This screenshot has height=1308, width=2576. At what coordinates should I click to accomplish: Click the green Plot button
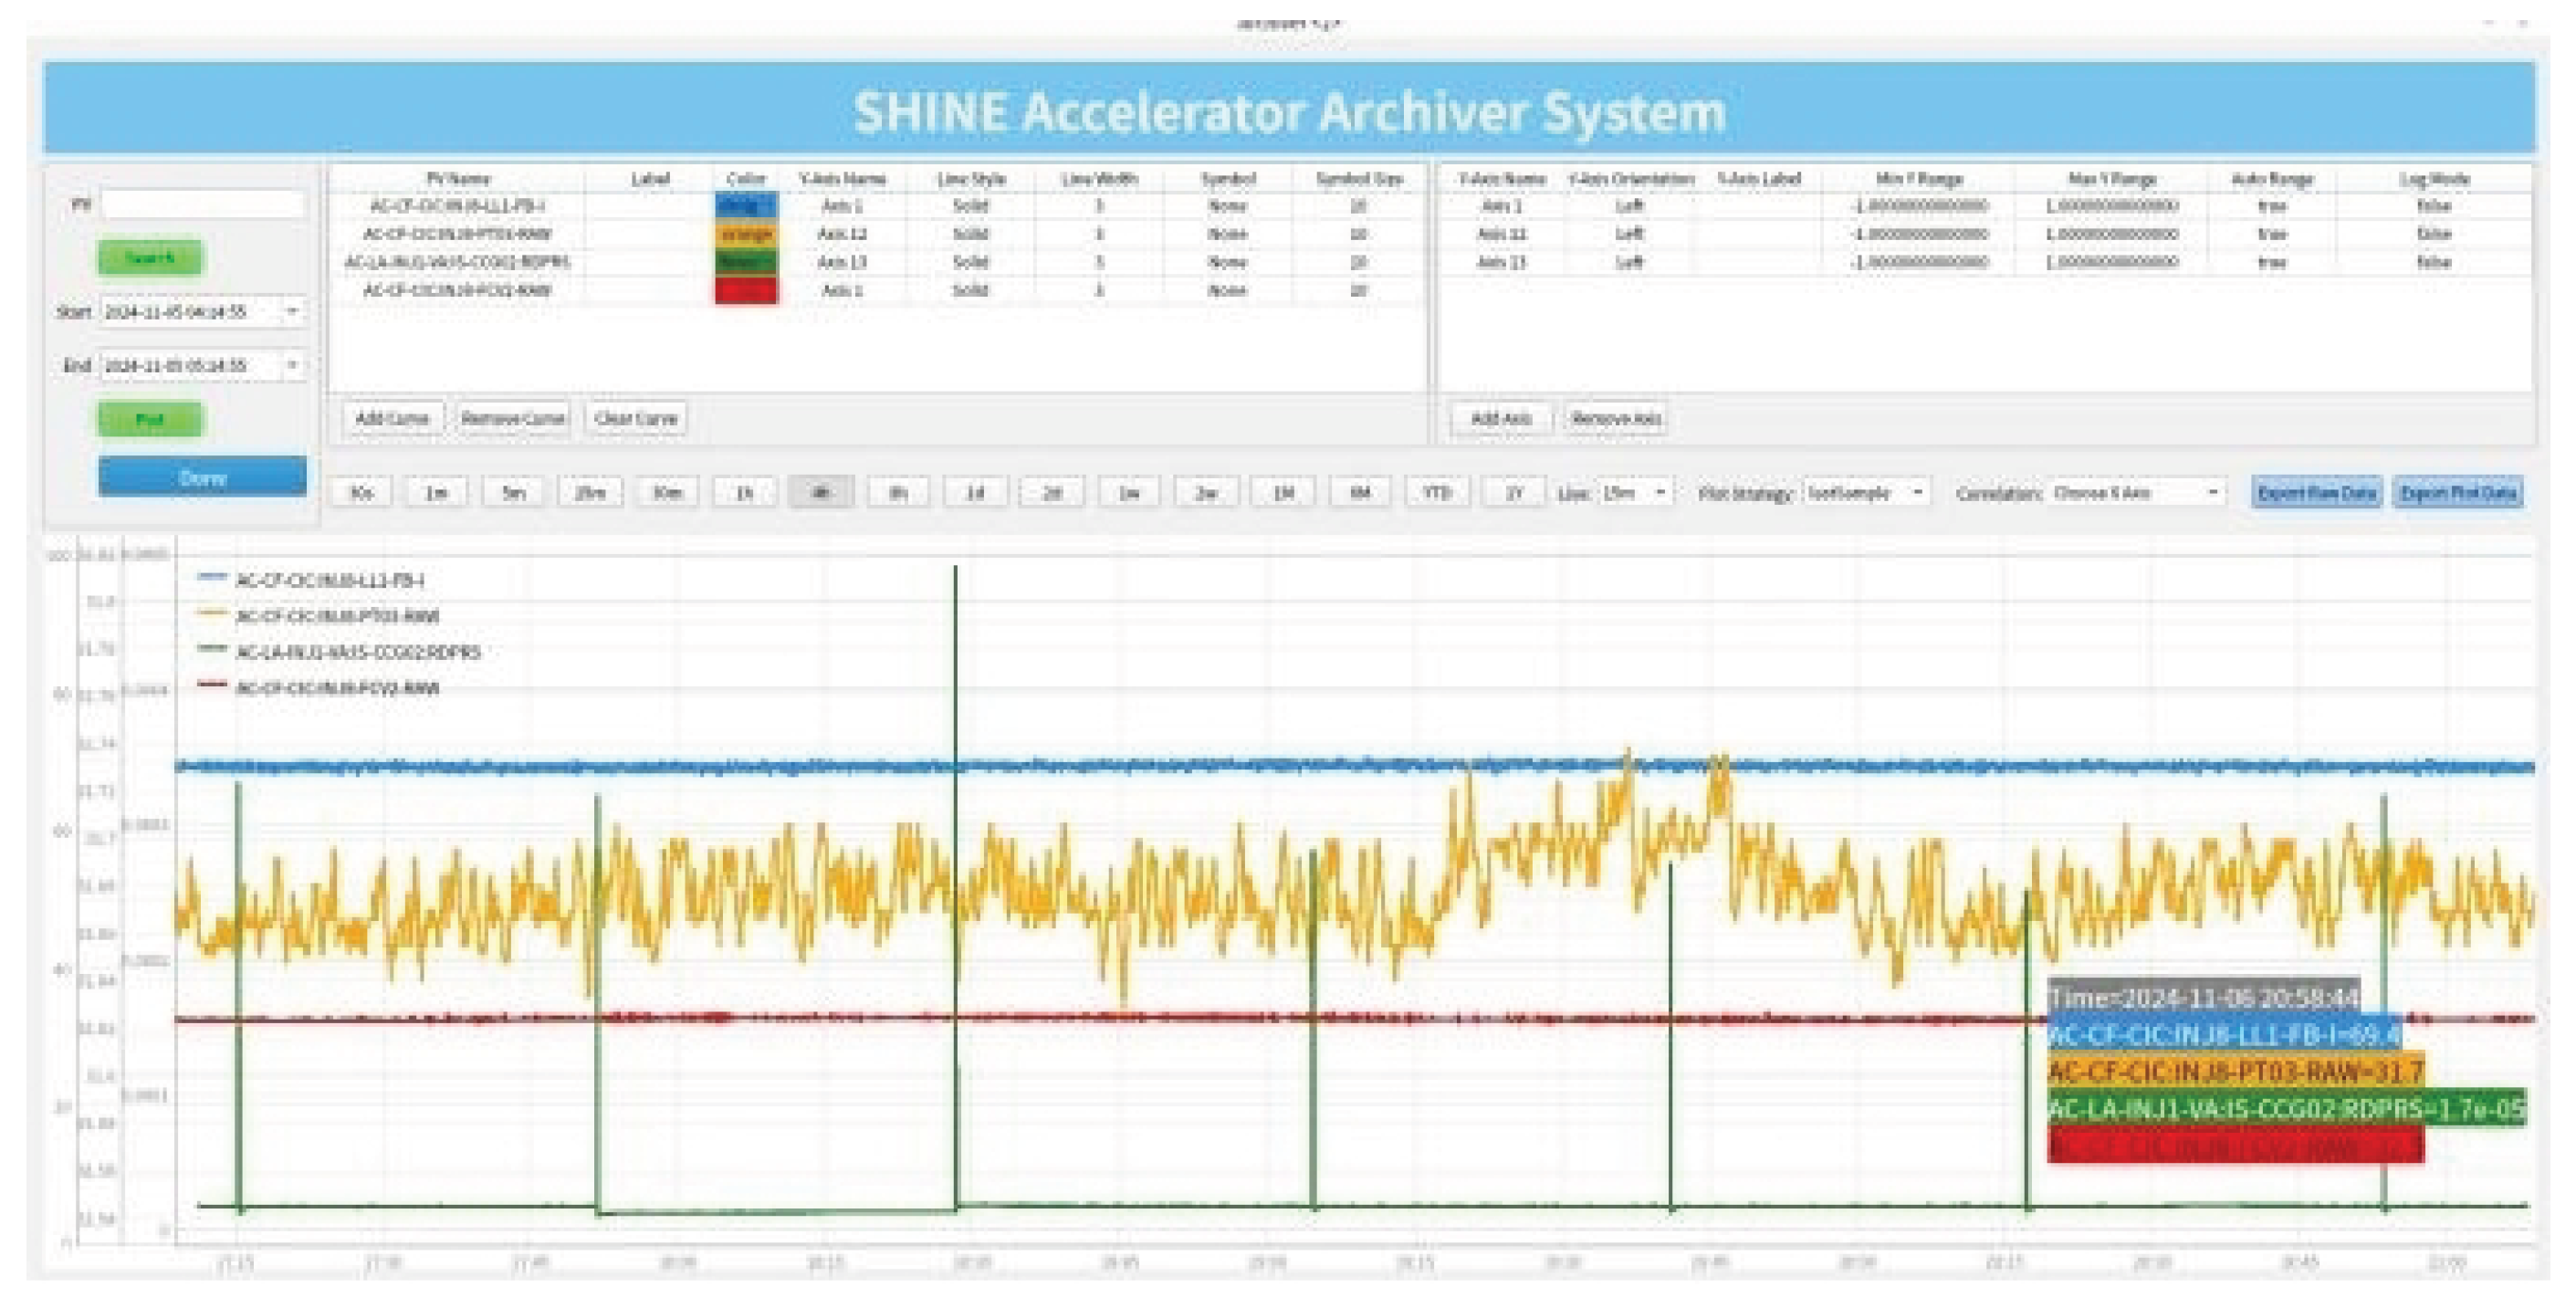click(150, 419)
